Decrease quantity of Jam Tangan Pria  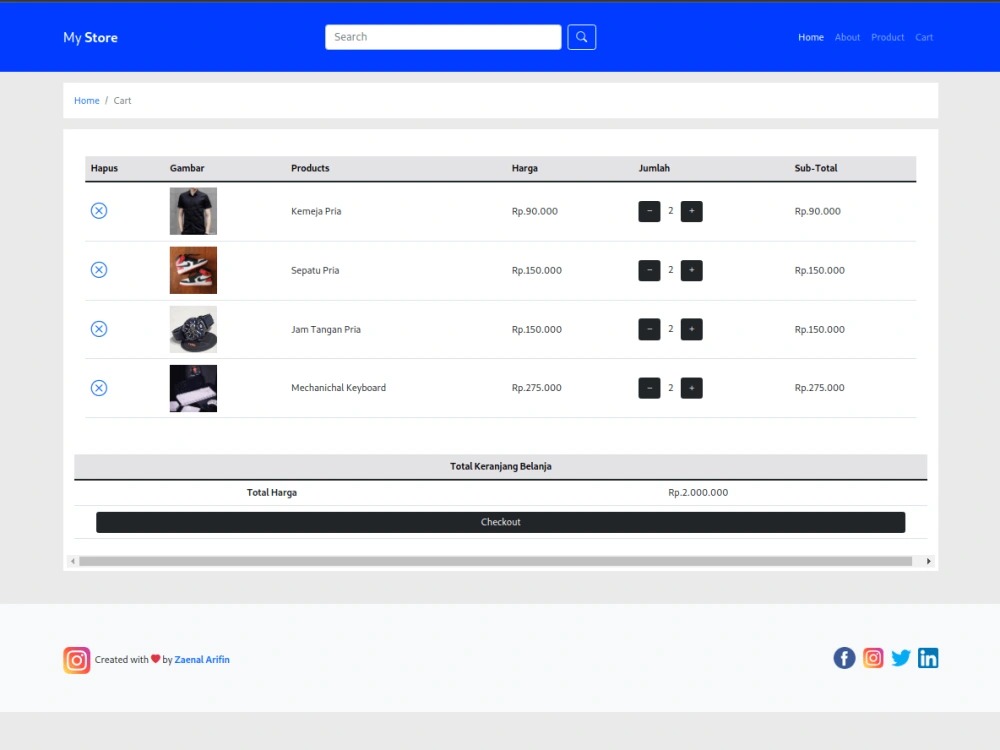tap(649, 329)
